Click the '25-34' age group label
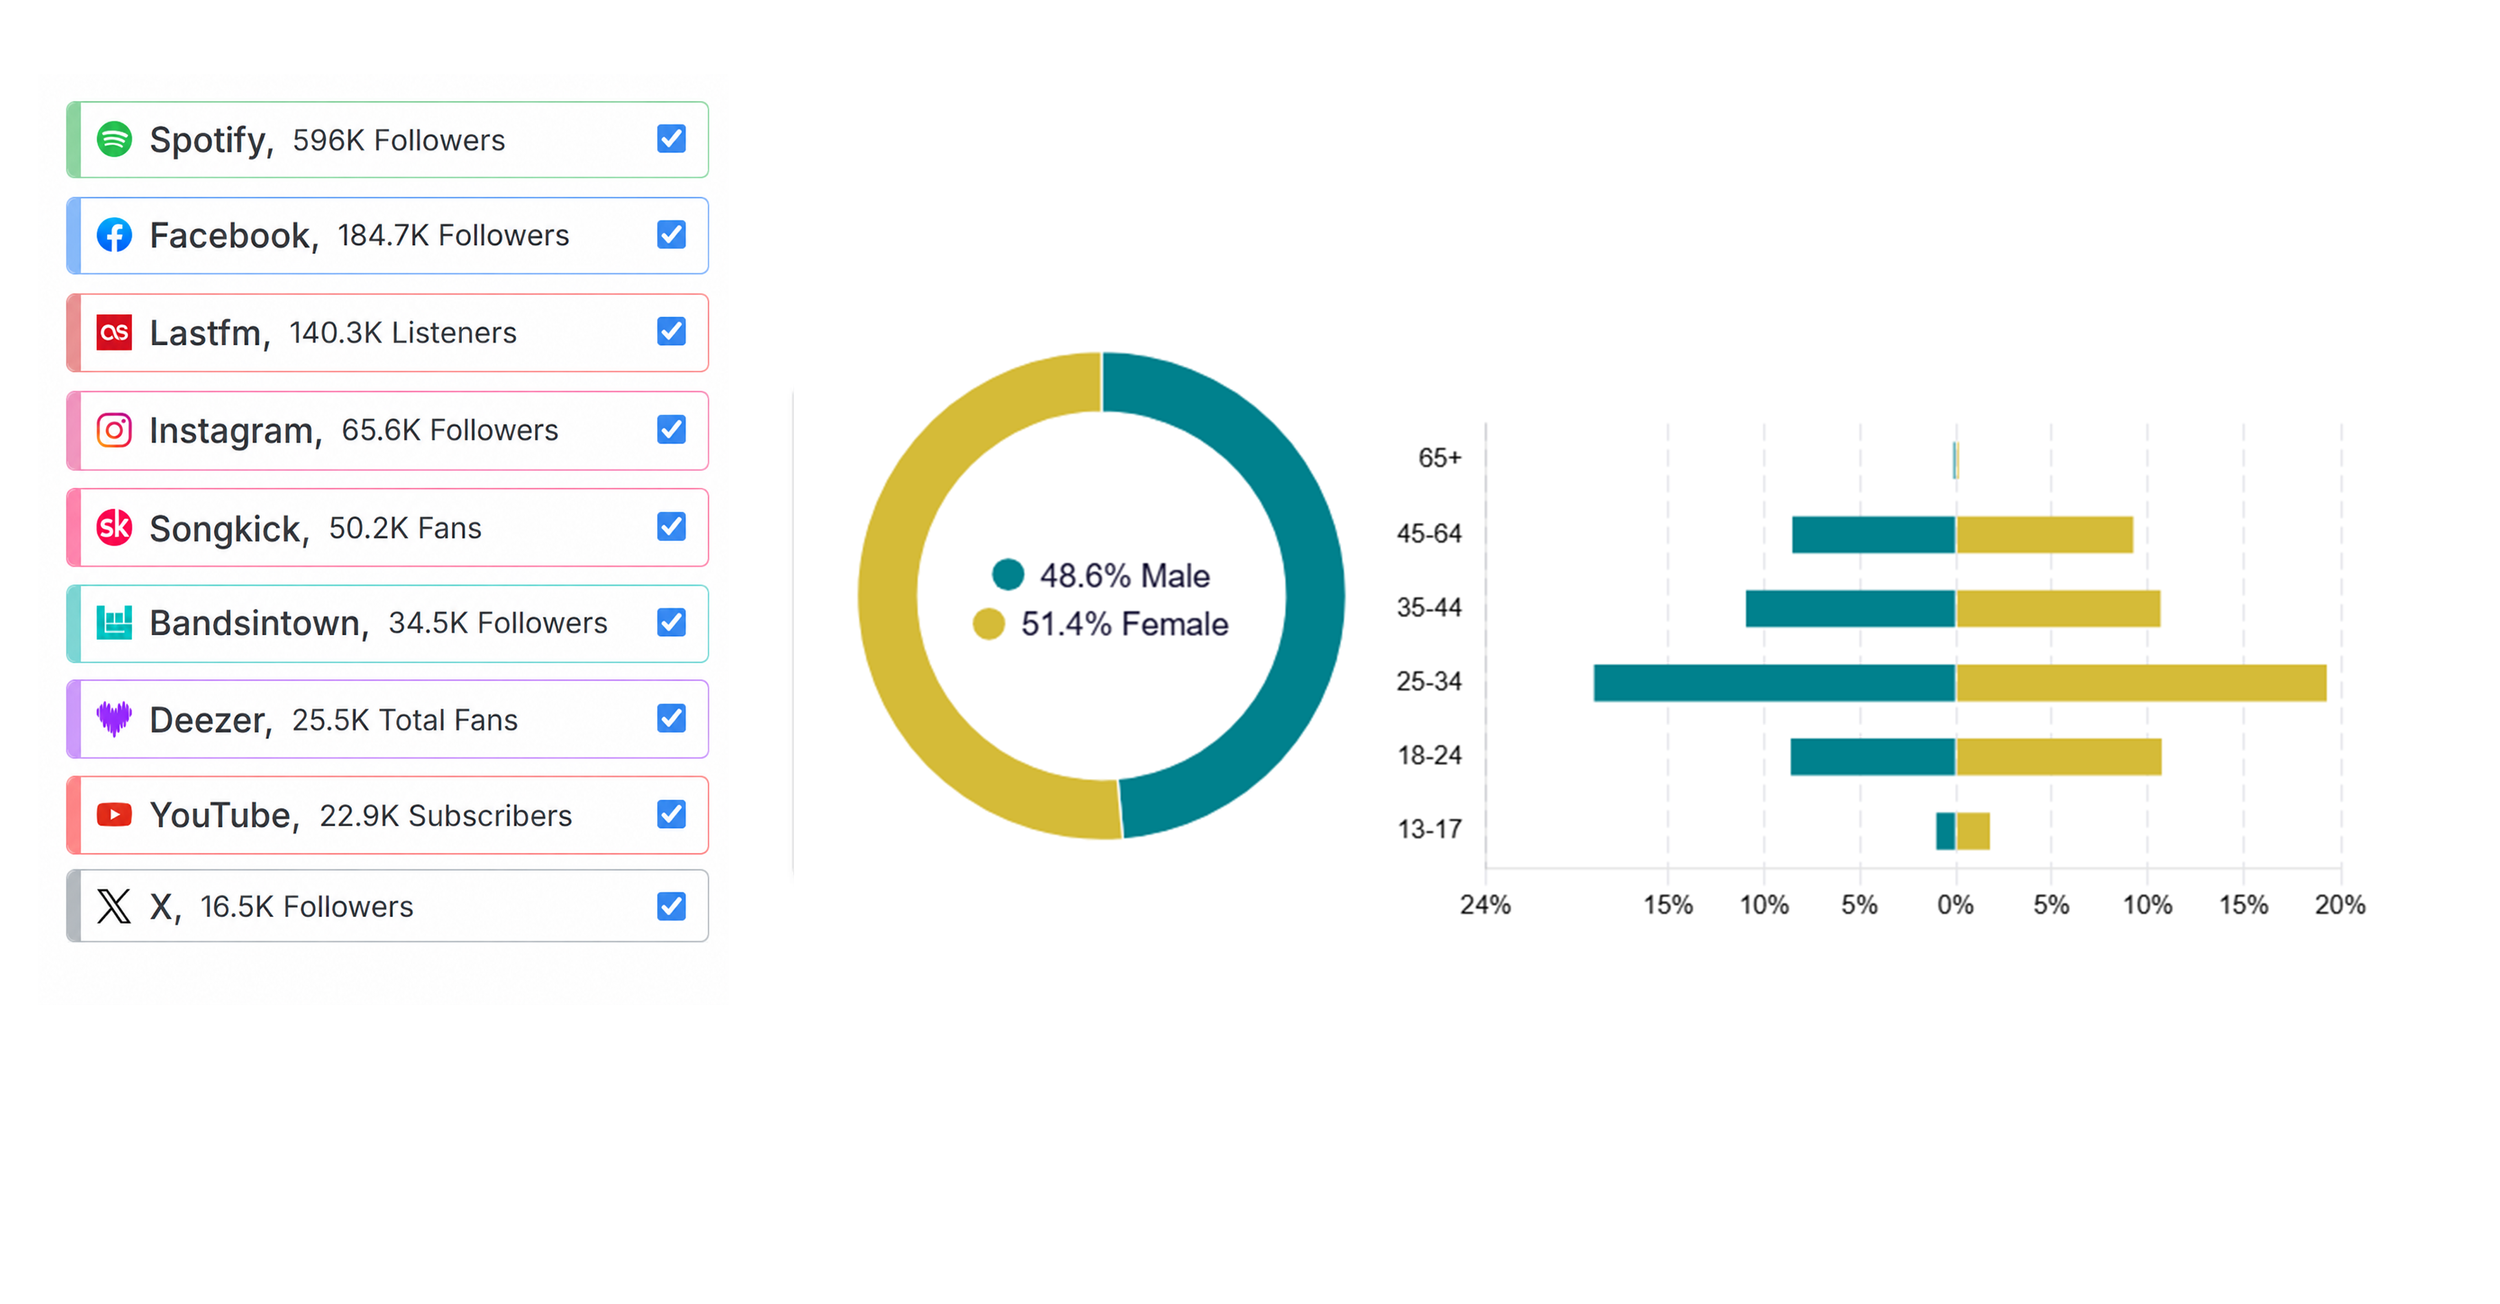The height and width of the screenshot is (1304, 2500). click(x=1429, y=682)
